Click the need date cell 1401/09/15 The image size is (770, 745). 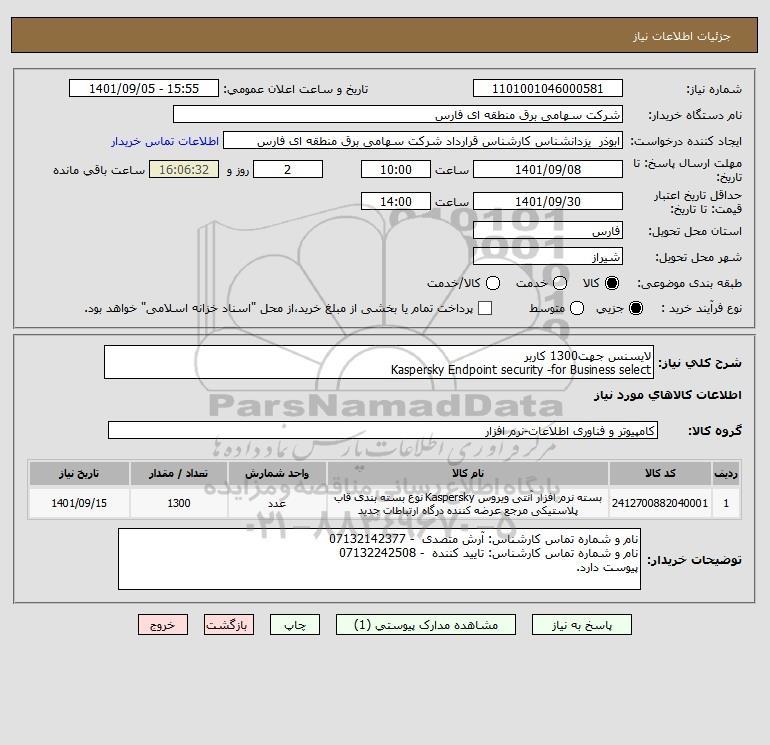79,503
